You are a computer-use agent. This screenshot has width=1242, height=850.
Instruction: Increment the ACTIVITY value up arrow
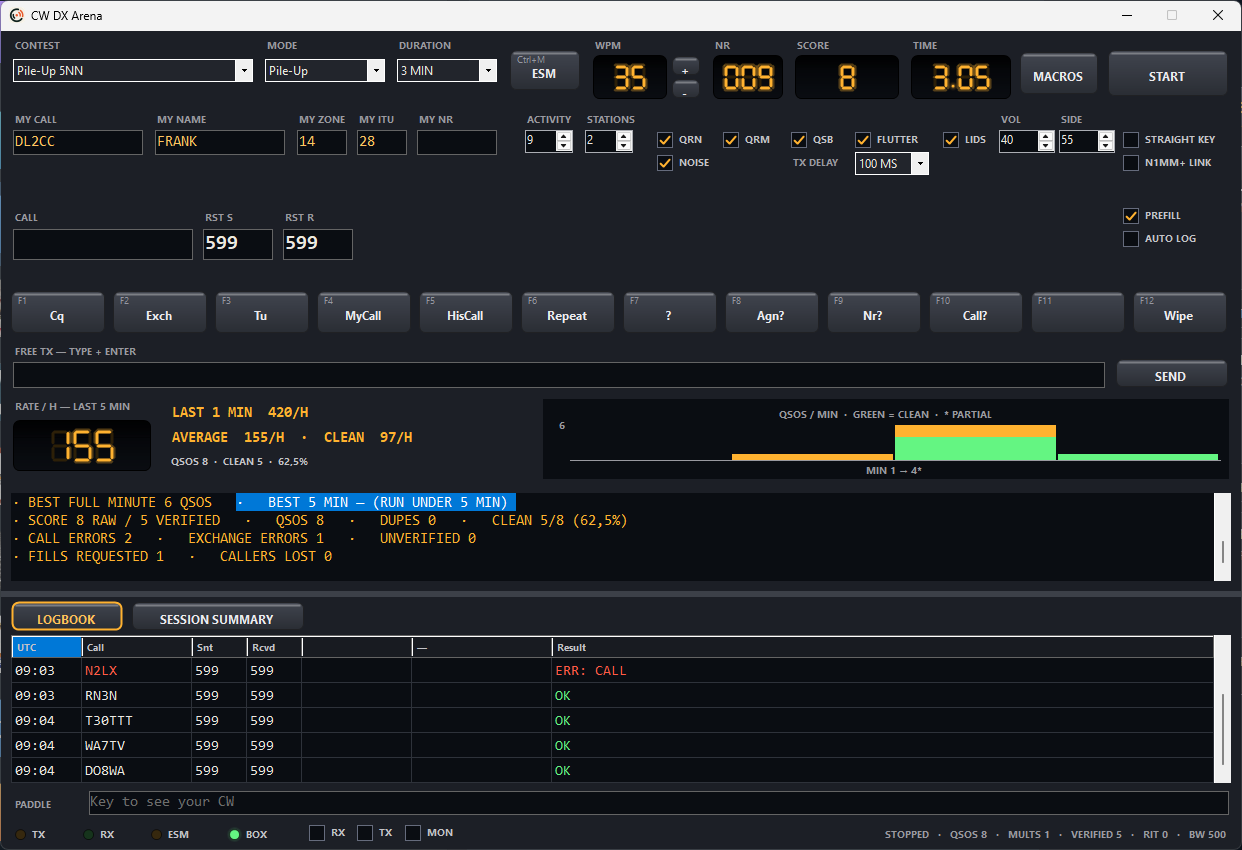[564, 136]
